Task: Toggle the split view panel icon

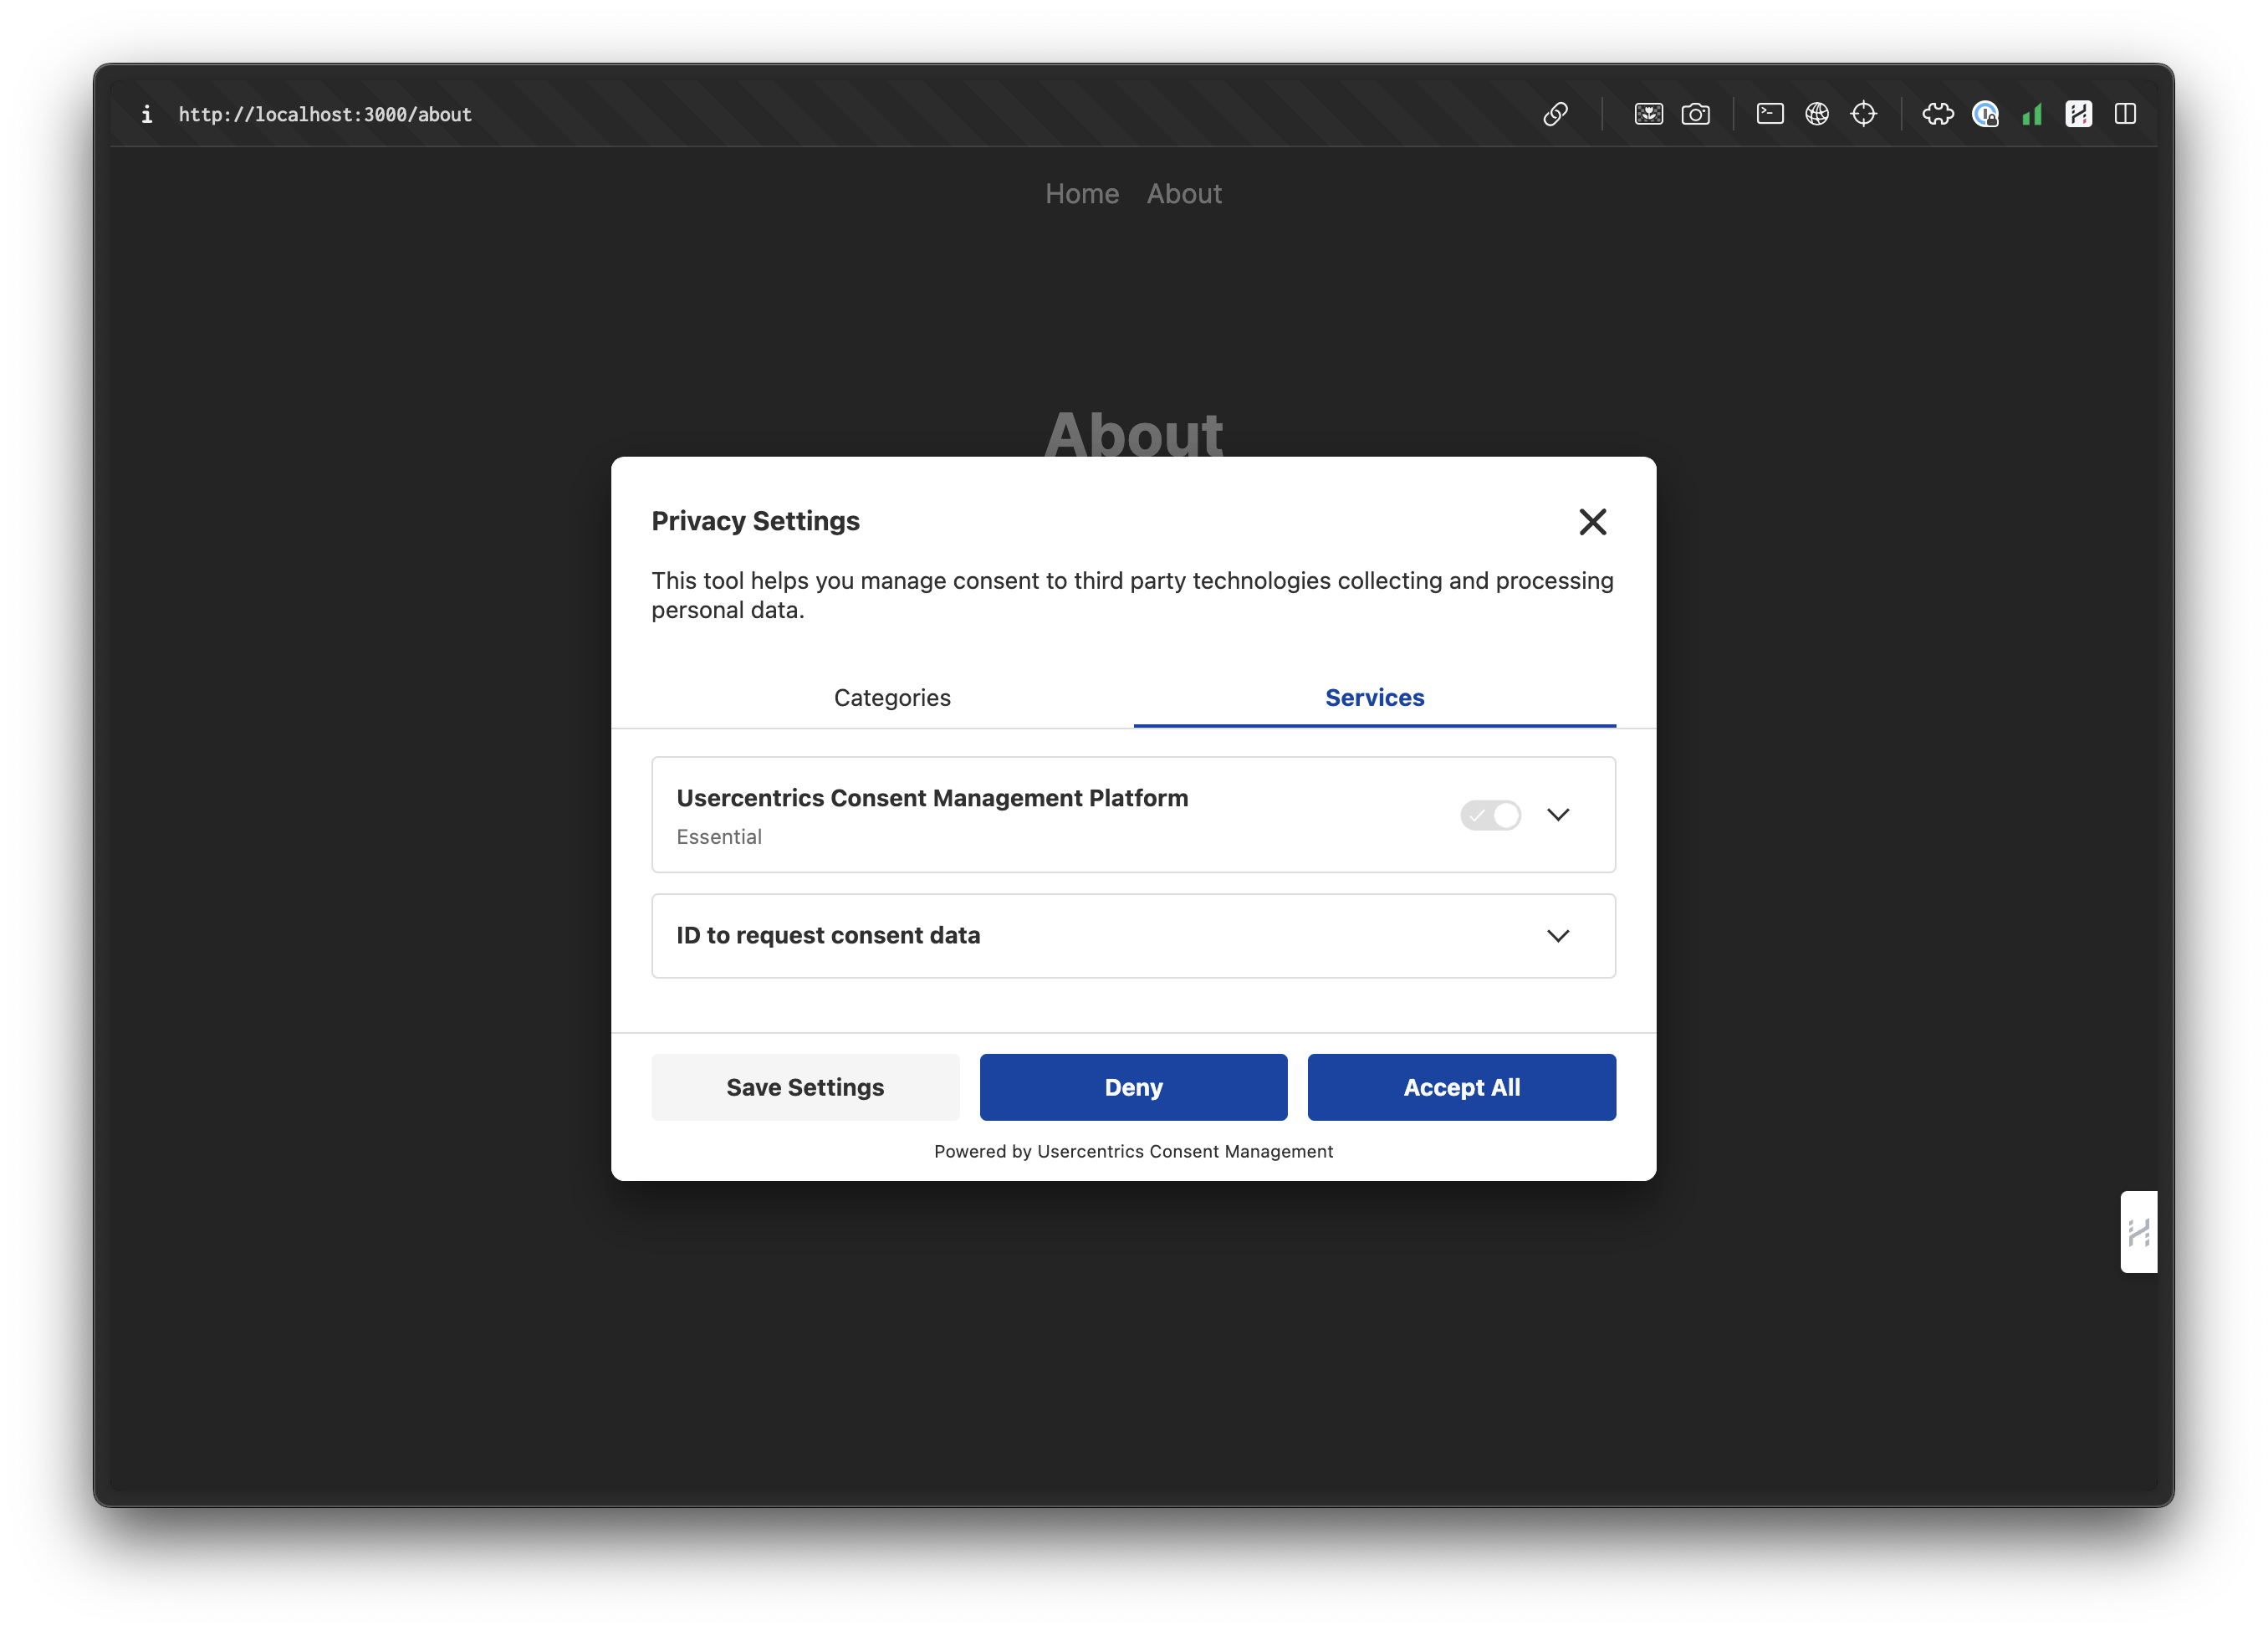Action: (2125, 114)
